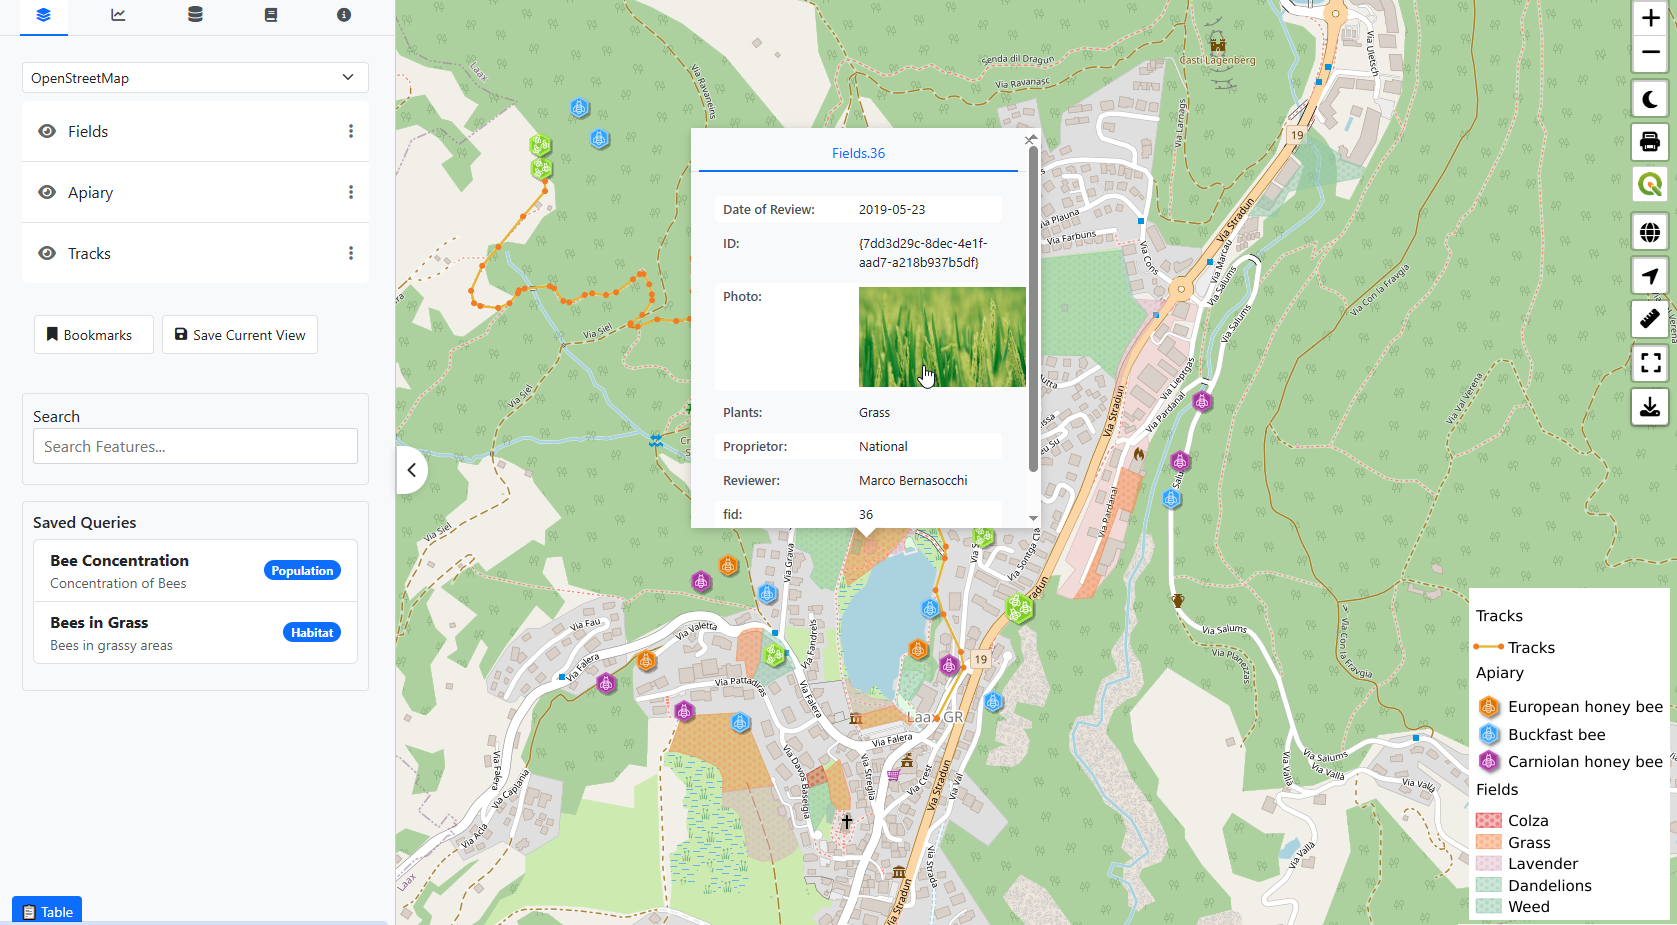
Task: Select the Fields.36 popup tab
Action: tap(858, 153)
